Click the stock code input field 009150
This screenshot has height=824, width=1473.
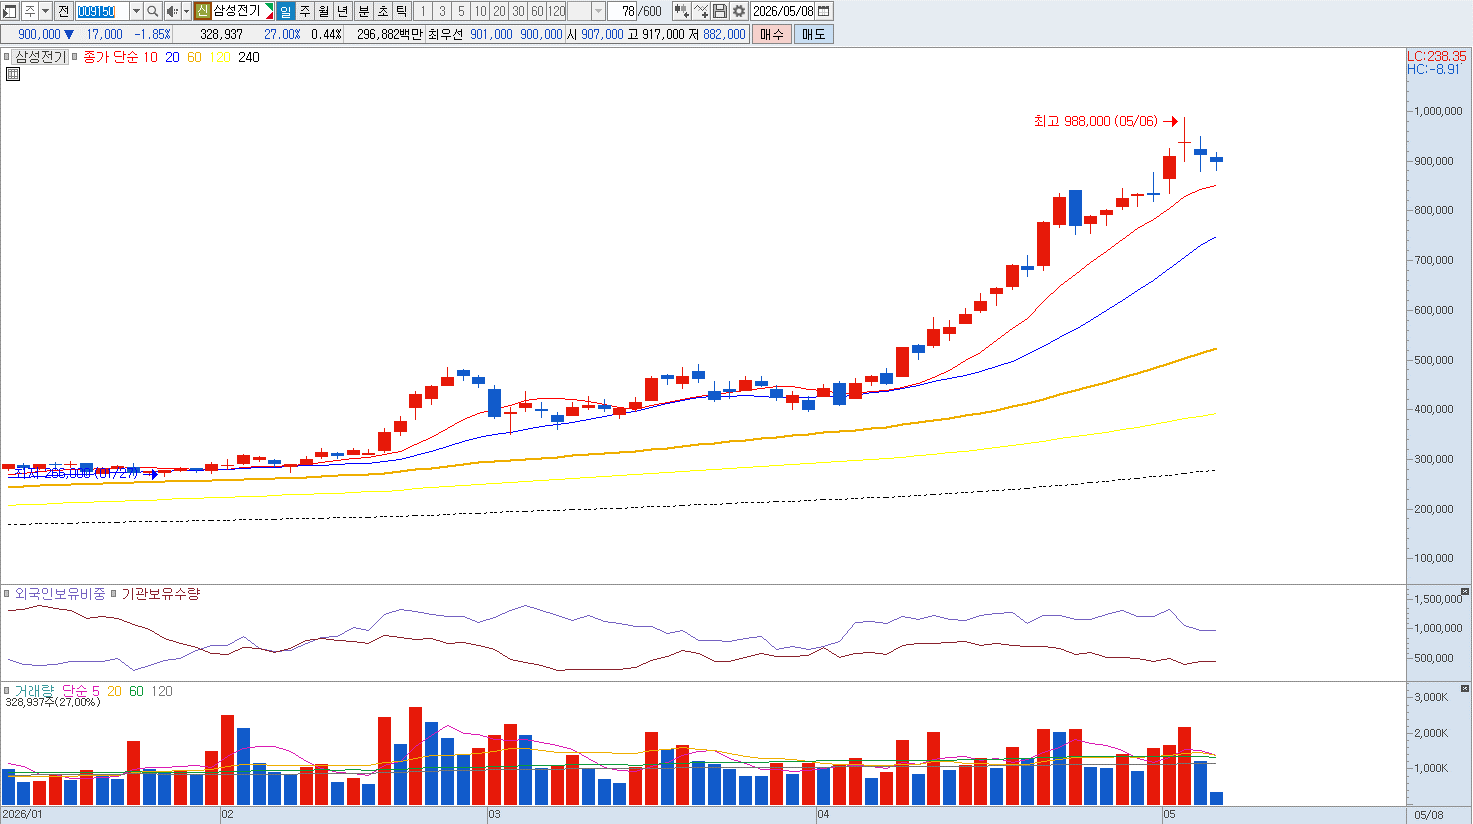pos(102,11)
